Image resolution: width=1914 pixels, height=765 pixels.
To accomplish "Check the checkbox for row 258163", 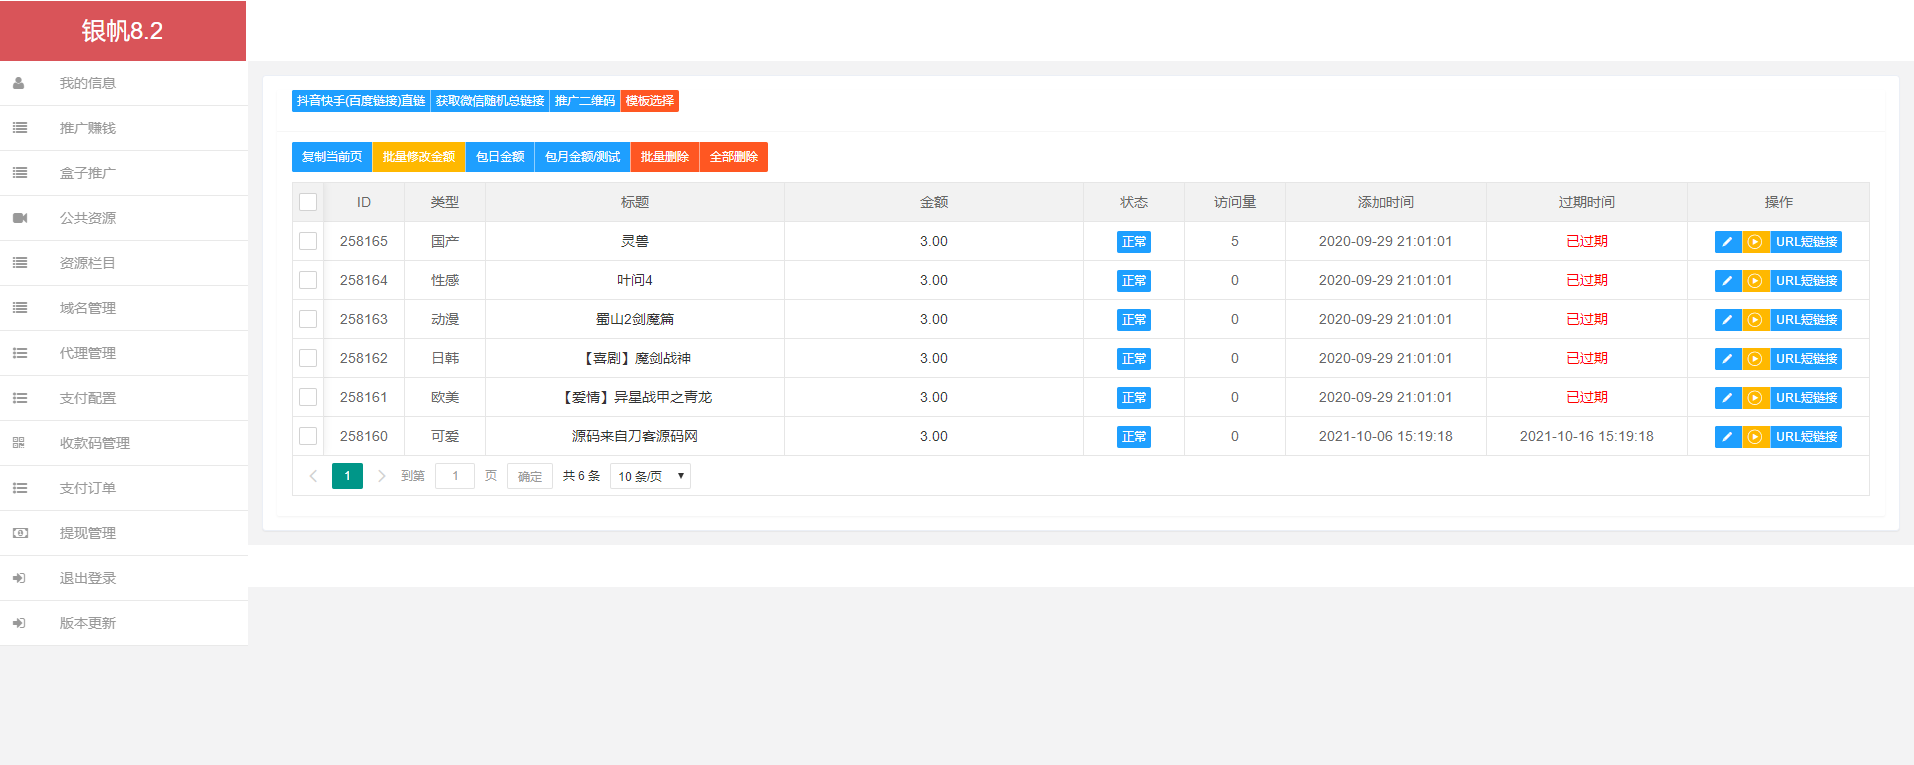I will tap(308, 319).
